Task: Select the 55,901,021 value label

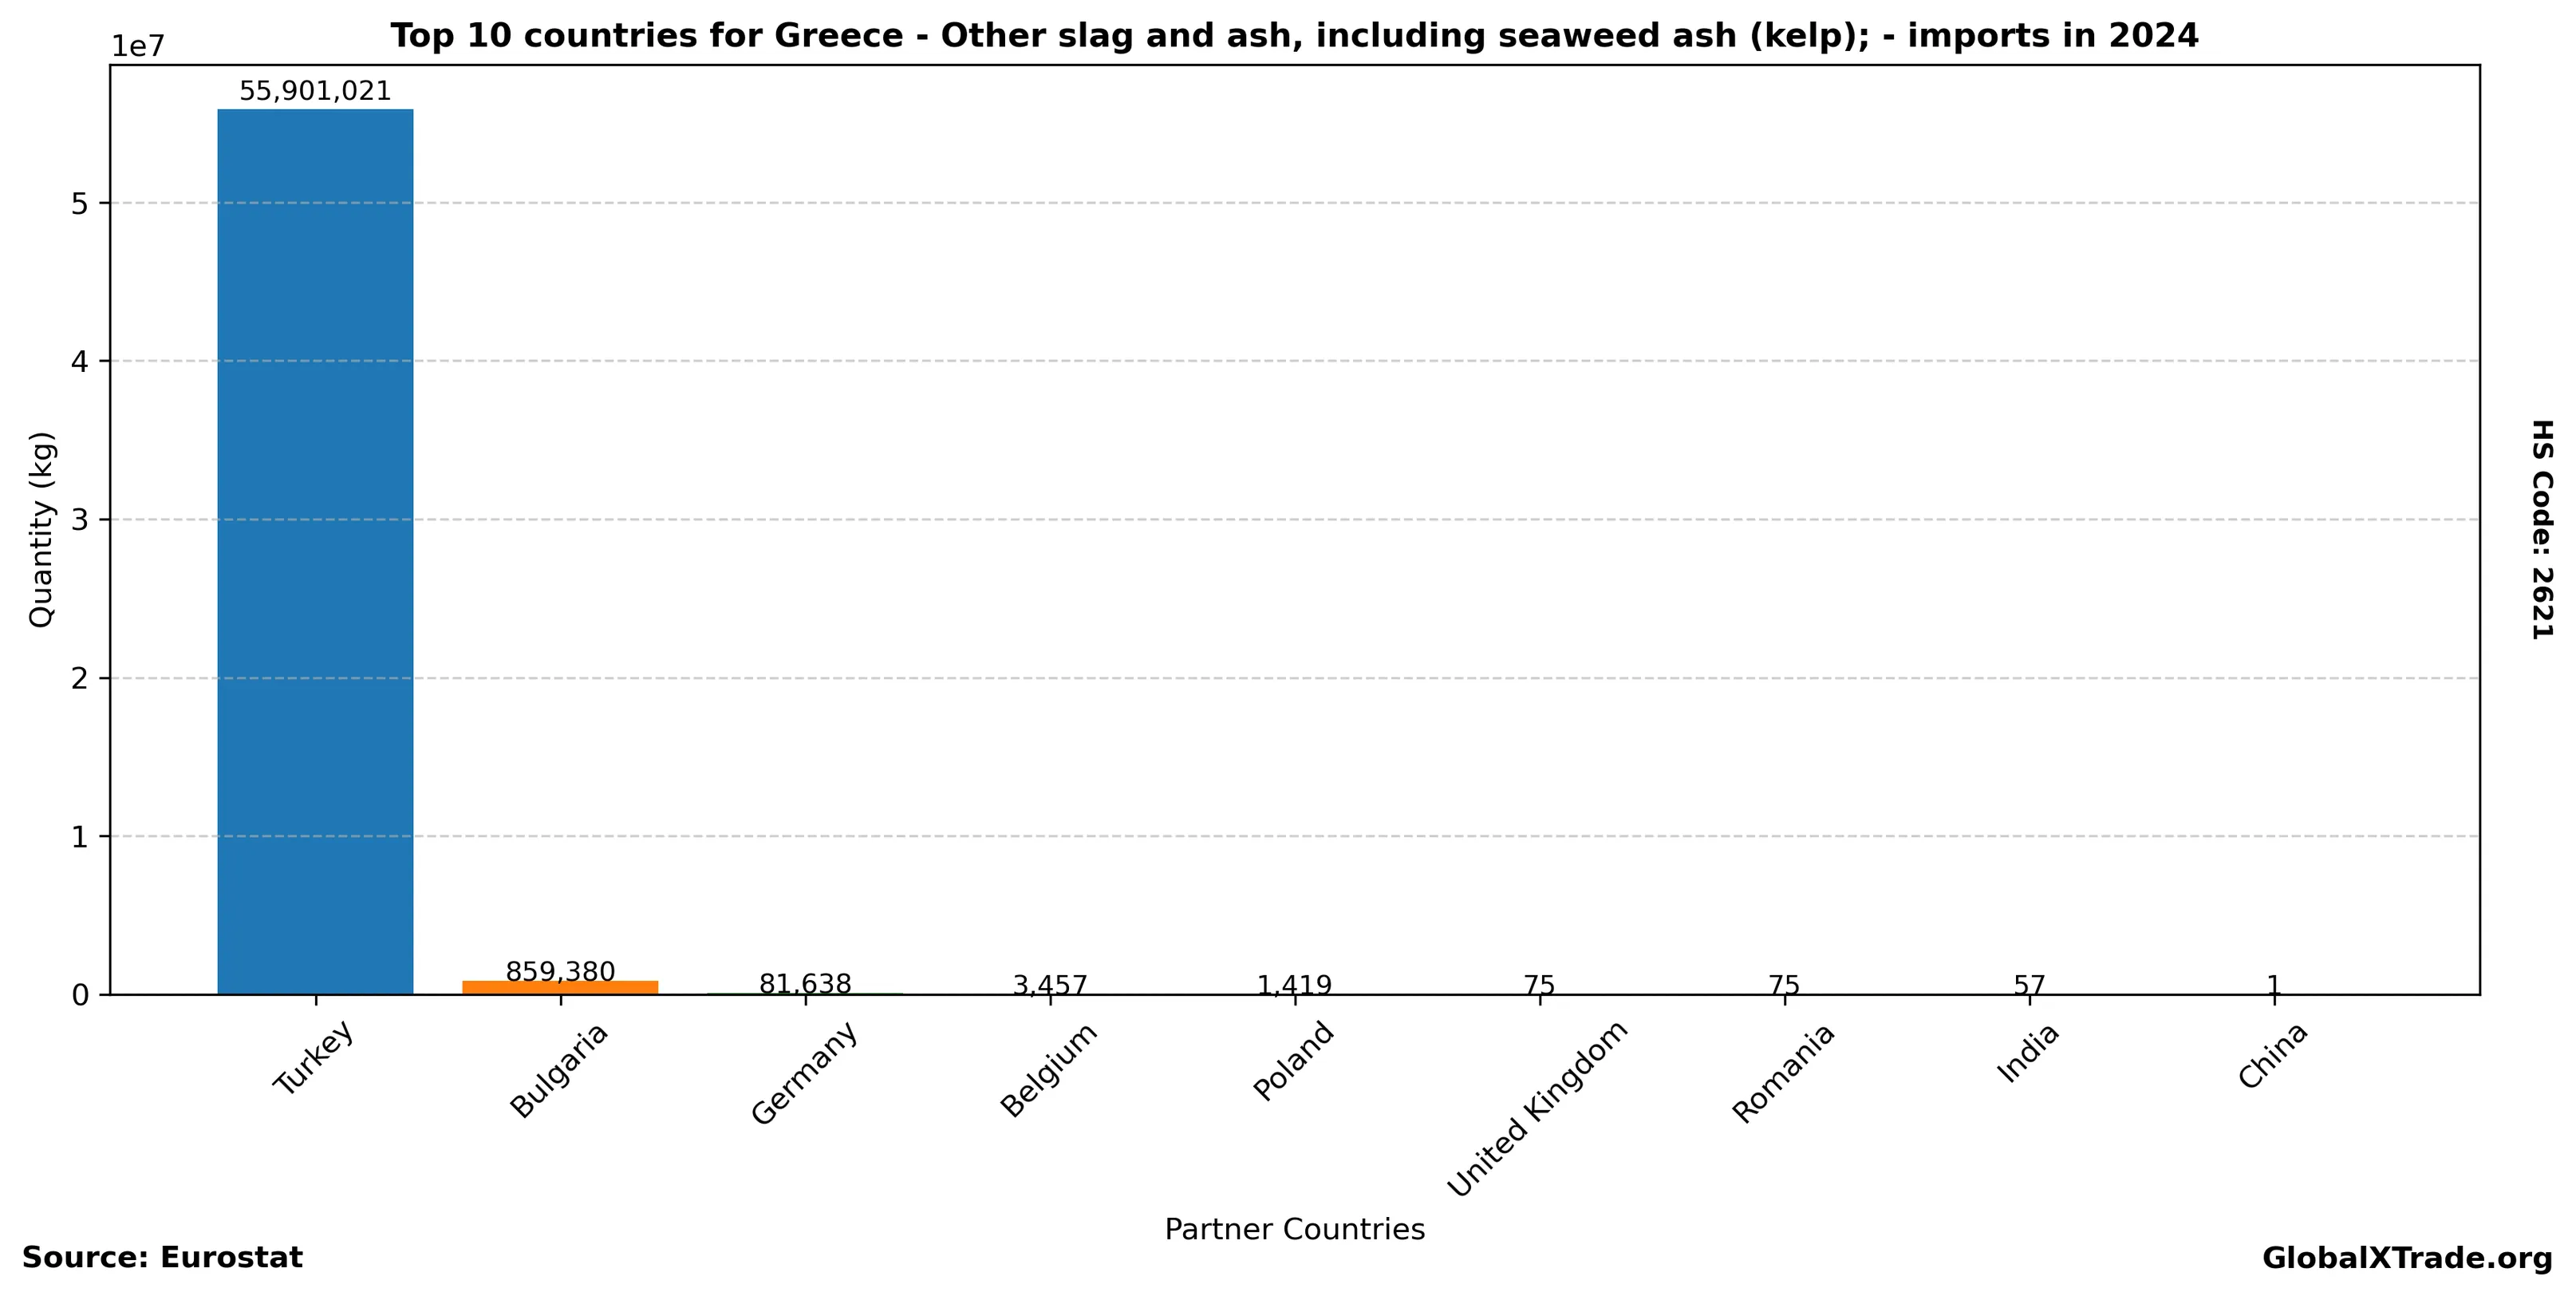Action: coord(315,92)
